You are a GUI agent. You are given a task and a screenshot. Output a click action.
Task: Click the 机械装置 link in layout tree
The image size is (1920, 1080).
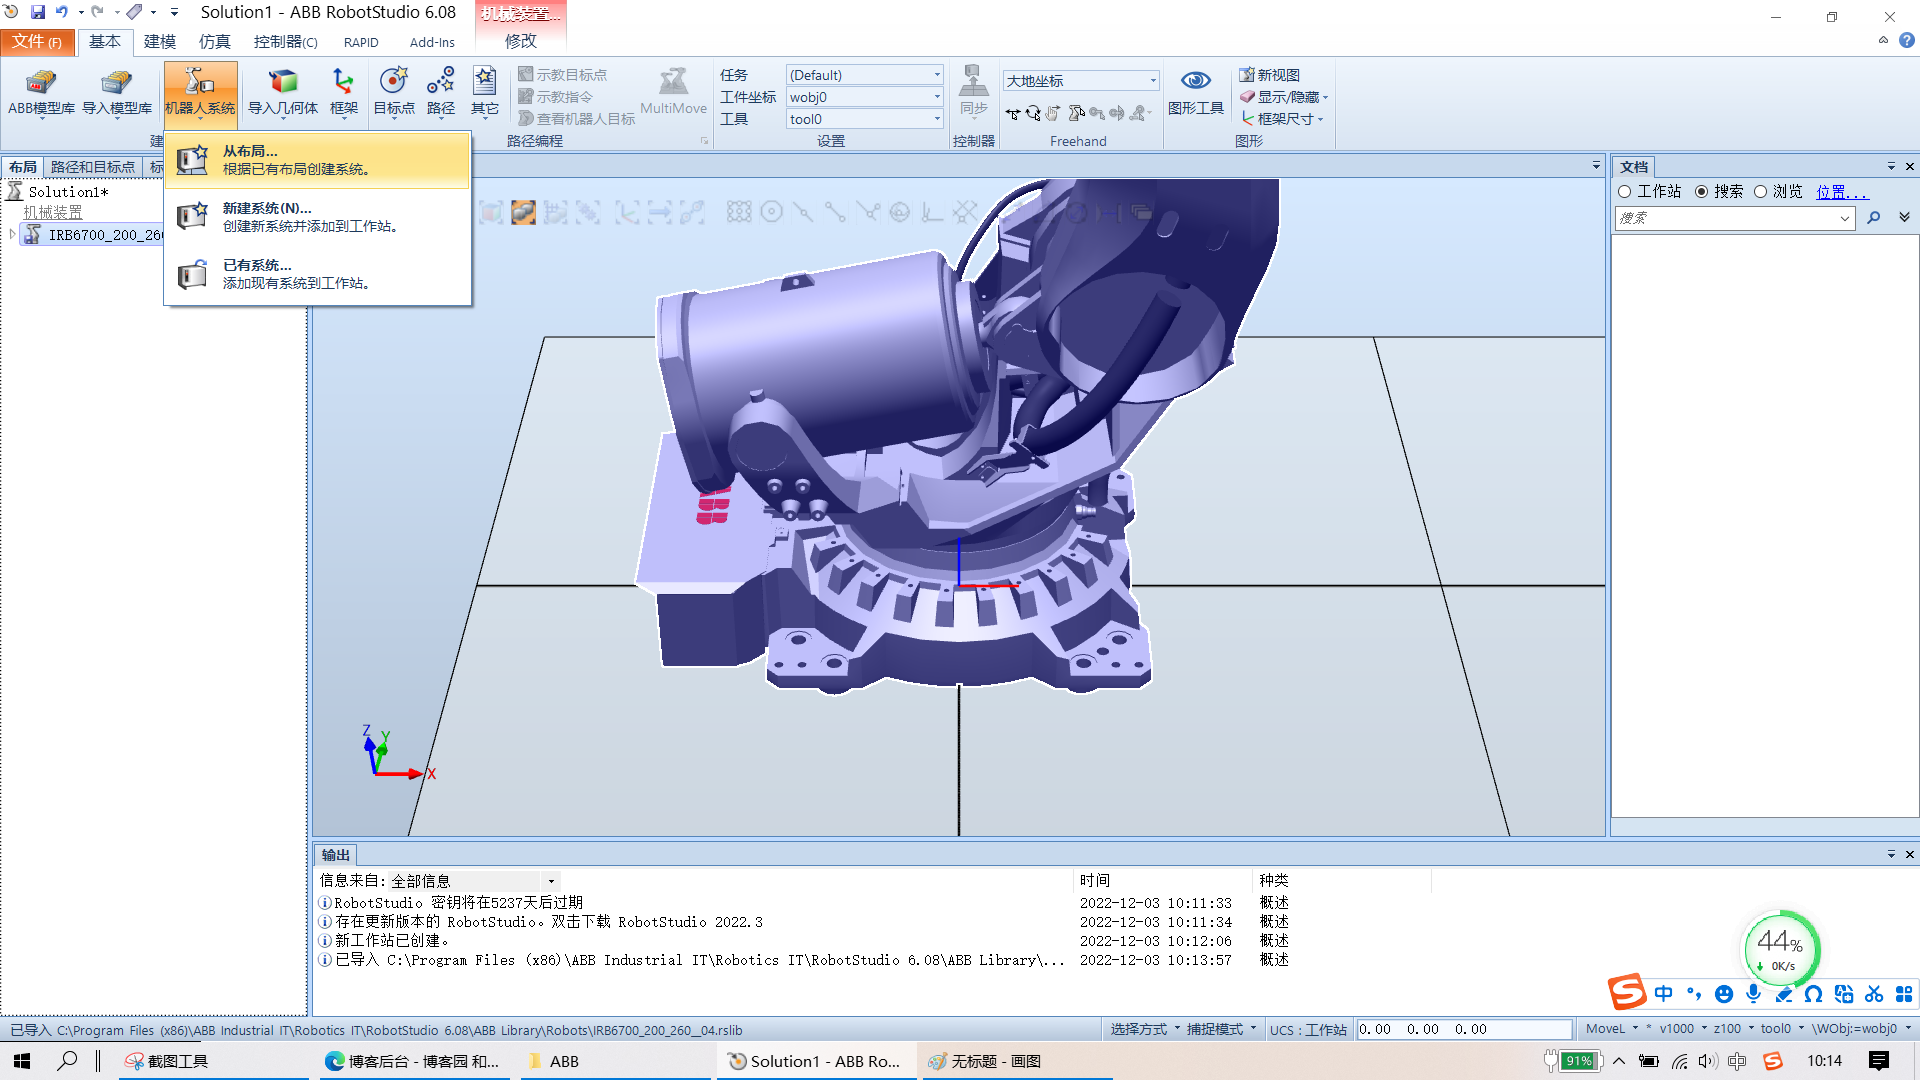click(53, 213)
